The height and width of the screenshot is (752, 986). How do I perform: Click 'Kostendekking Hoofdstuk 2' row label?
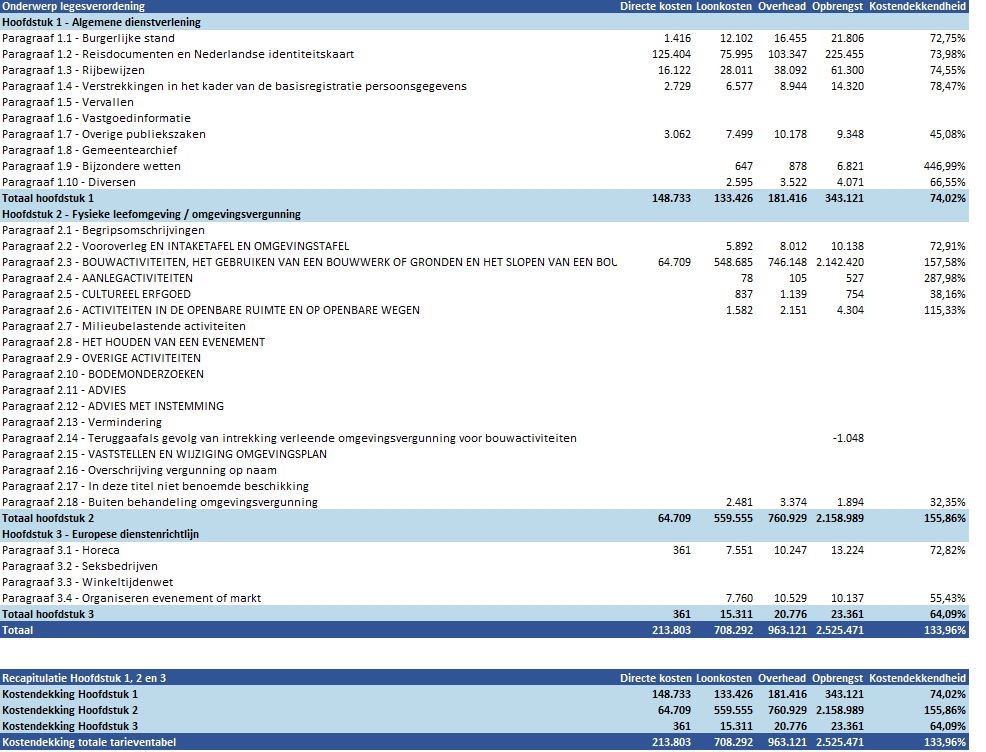(70, 710)
